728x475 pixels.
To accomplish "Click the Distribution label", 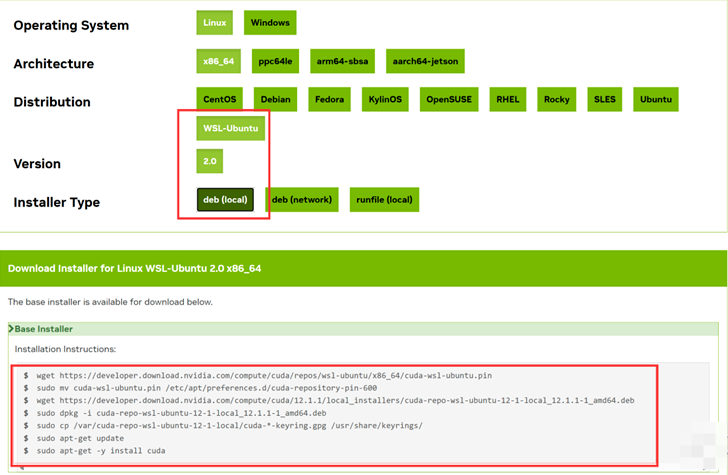I will click(x=52, y=102).
